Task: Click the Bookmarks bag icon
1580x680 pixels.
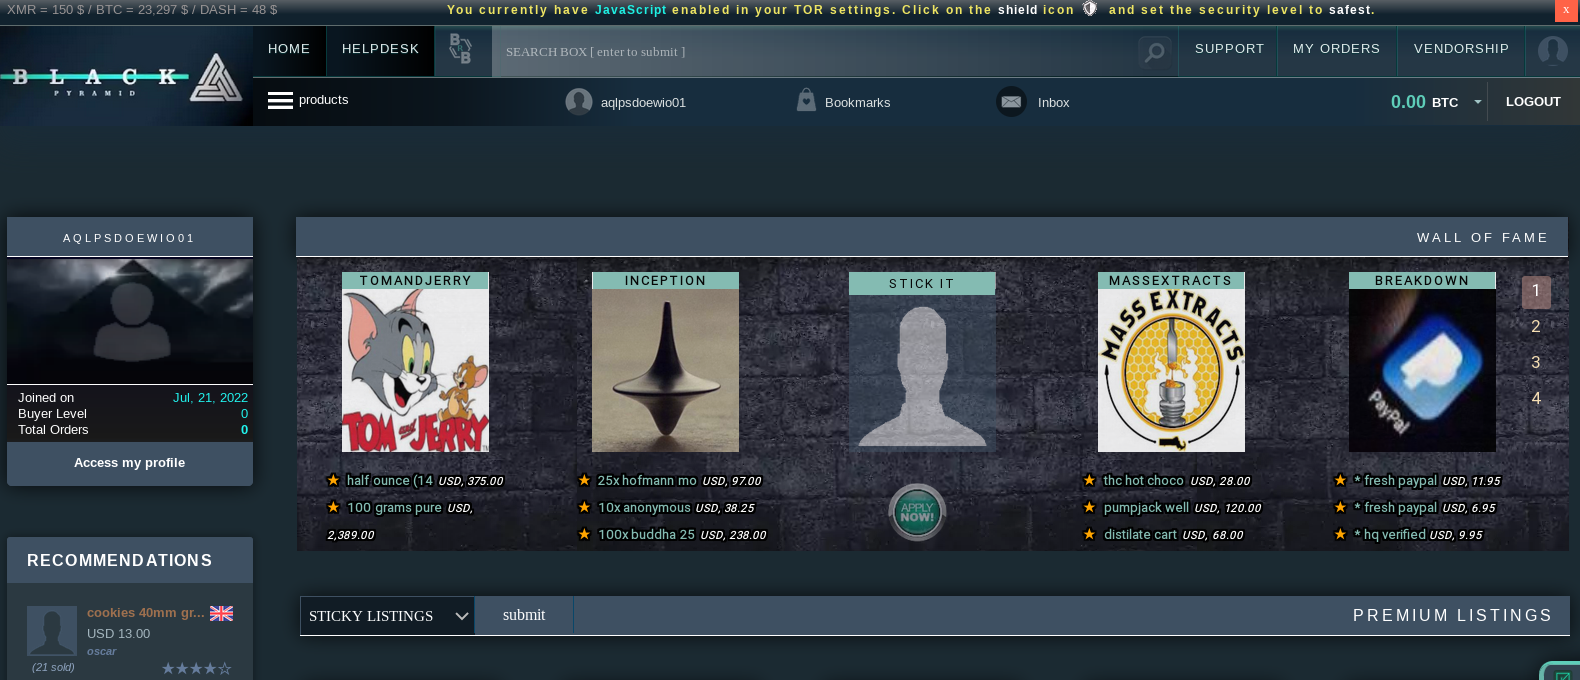Action: point(806,101)
